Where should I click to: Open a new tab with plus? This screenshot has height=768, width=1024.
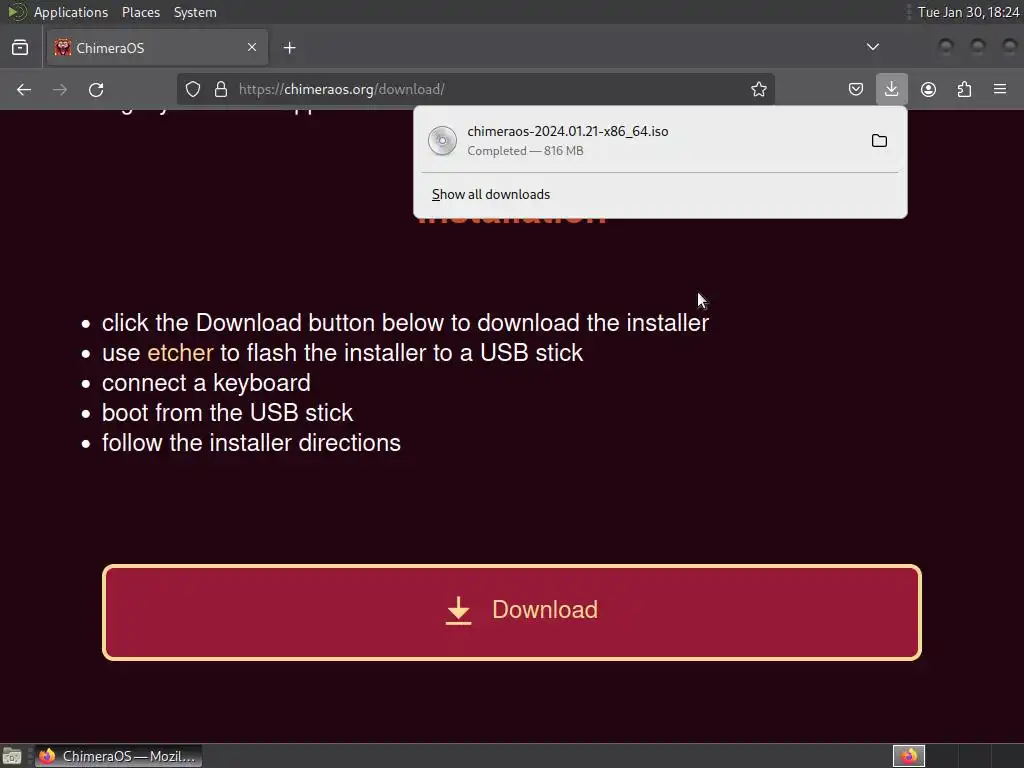click(x=289, y=48)
